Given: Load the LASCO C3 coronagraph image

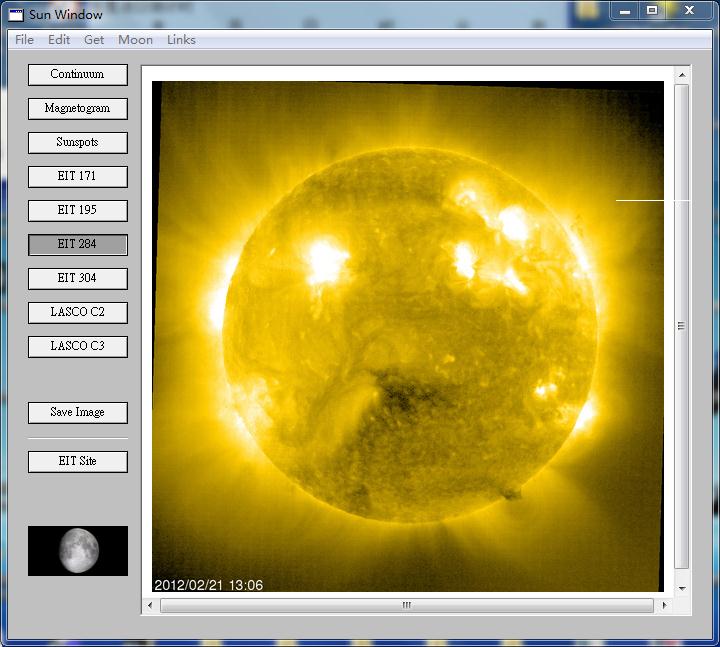Looking at the screenshot, I should [x=78, y=347].
